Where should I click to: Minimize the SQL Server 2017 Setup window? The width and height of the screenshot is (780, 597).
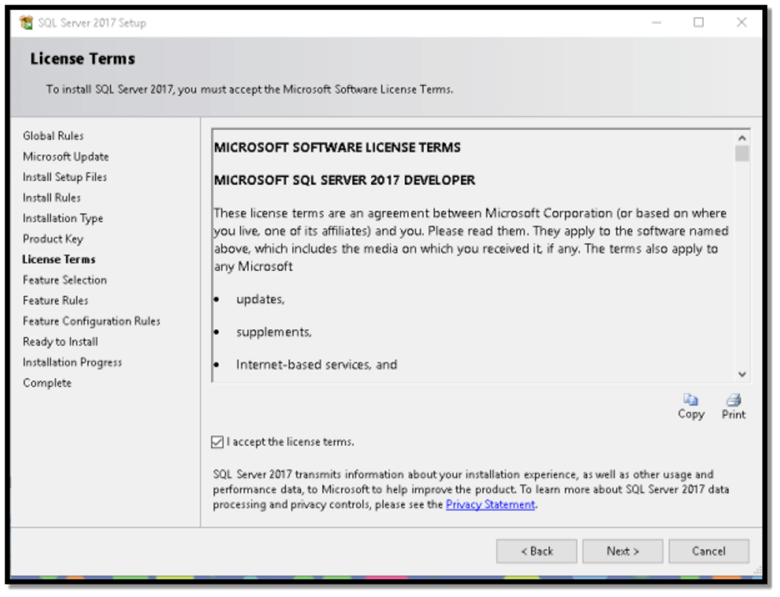click(657, 22)
